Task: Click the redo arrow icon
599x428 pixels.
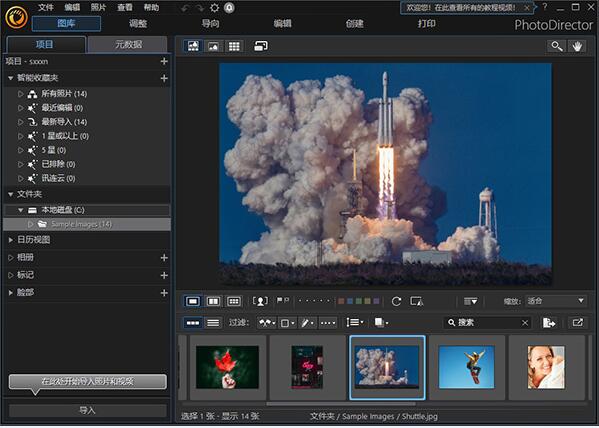Action: (x=200, y=8)
